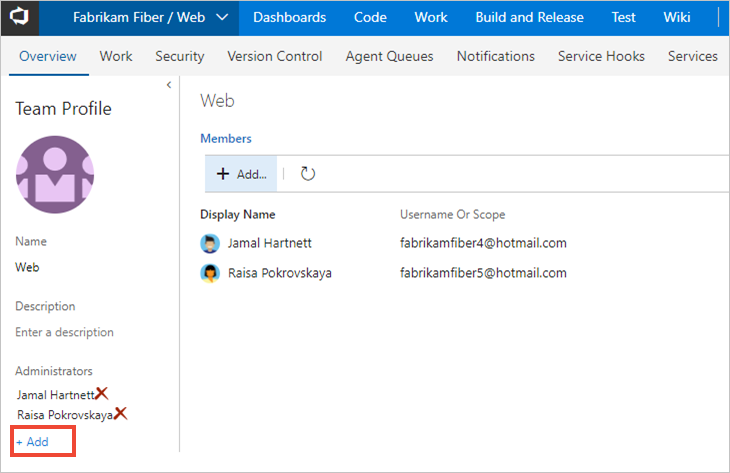Image resolution: width=730 pixels, height=473 pixels.
Task: Open the Wiki hub
Action: coord(677,18)
